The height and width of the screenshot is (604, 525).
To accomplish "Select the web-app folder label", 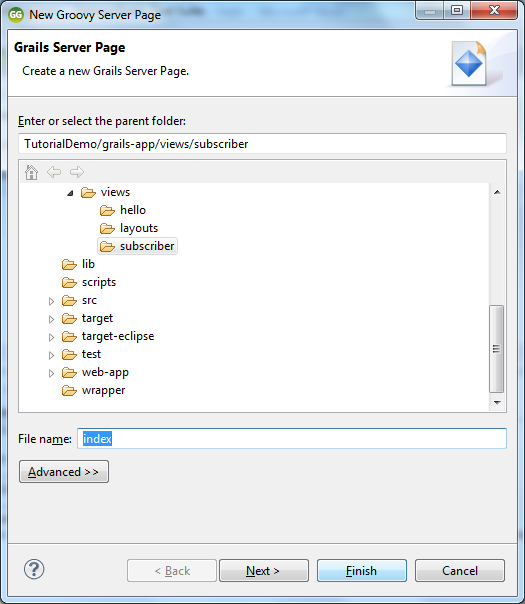I will (105, 372).
